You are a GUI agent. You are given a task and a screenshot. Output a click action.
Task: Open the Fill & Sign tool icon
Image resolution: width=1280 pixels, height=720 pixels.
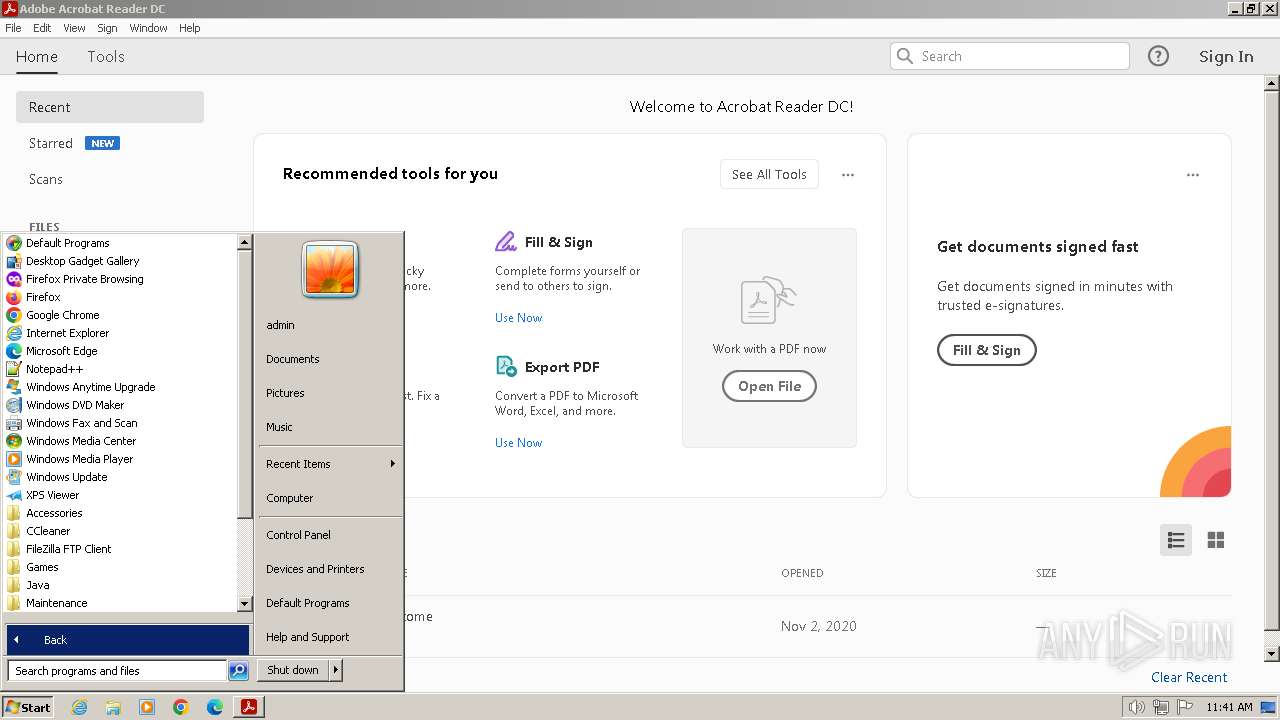point(506,242)
